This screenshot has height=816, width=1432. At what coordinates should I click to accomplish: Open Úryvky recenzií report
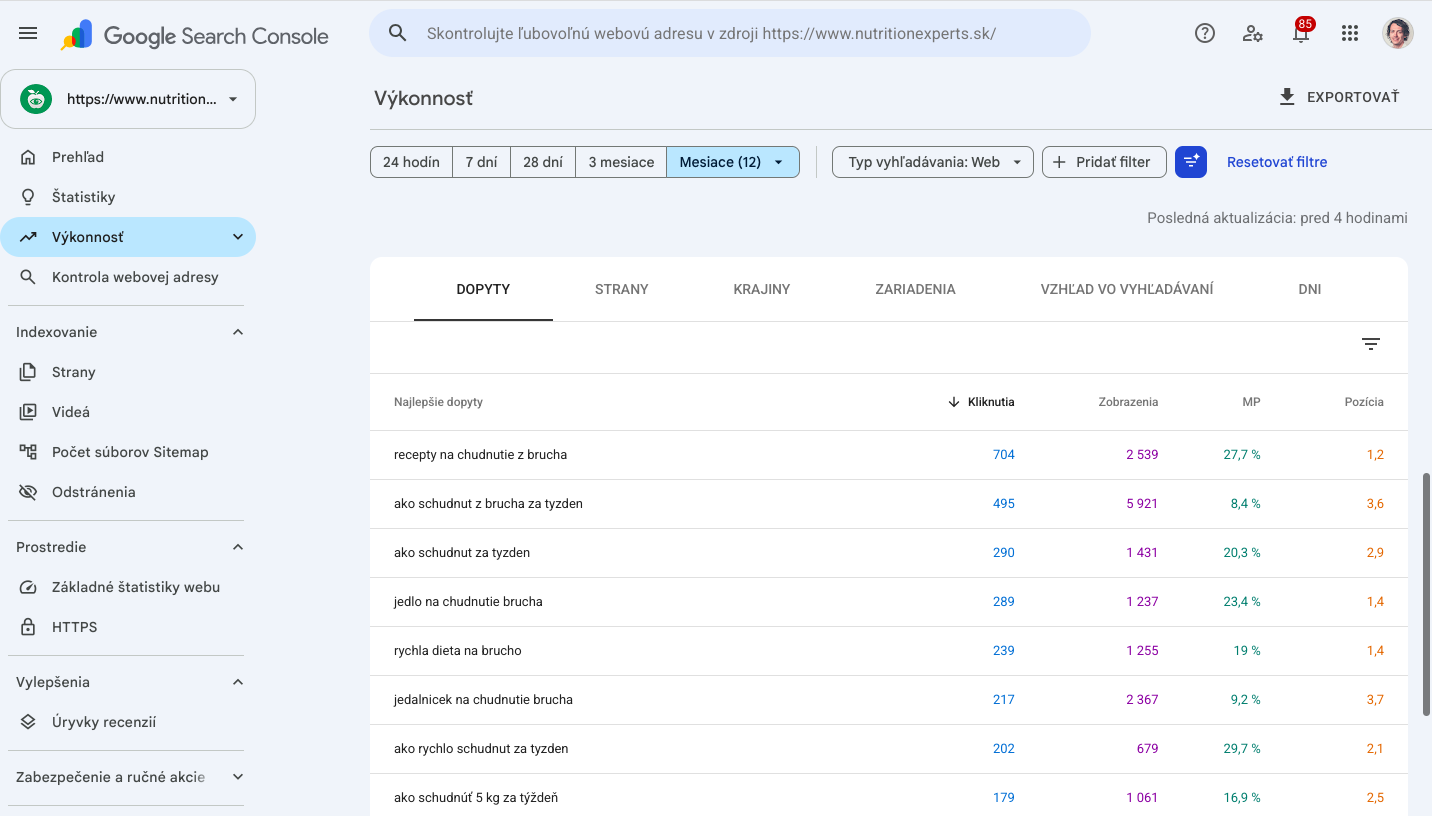[x=128, y=722]
